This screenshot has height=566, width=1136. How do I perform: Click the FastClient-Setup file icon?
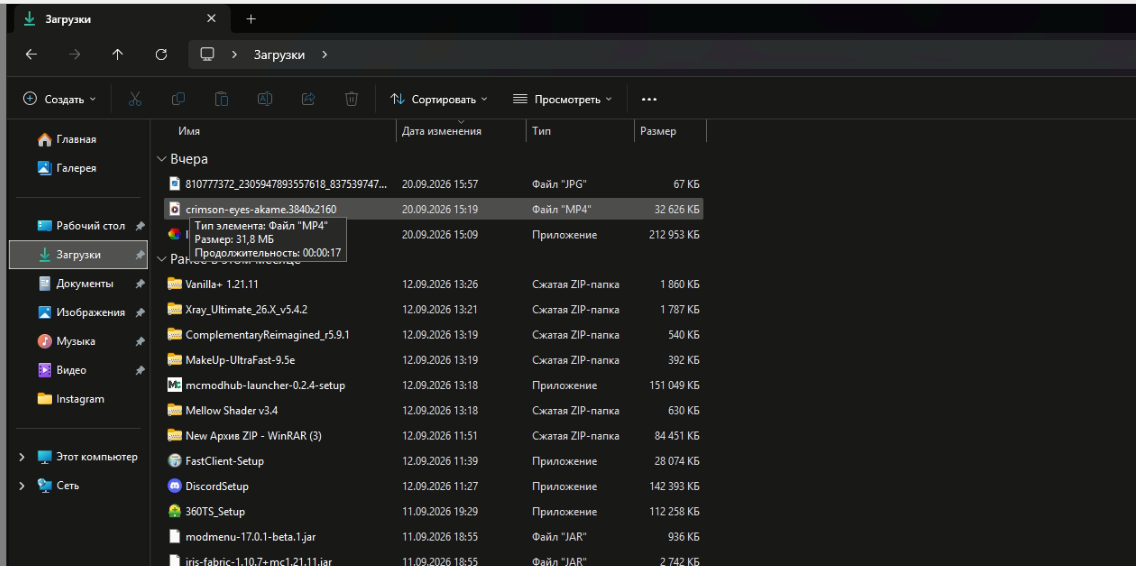click(x=174, y=461)
